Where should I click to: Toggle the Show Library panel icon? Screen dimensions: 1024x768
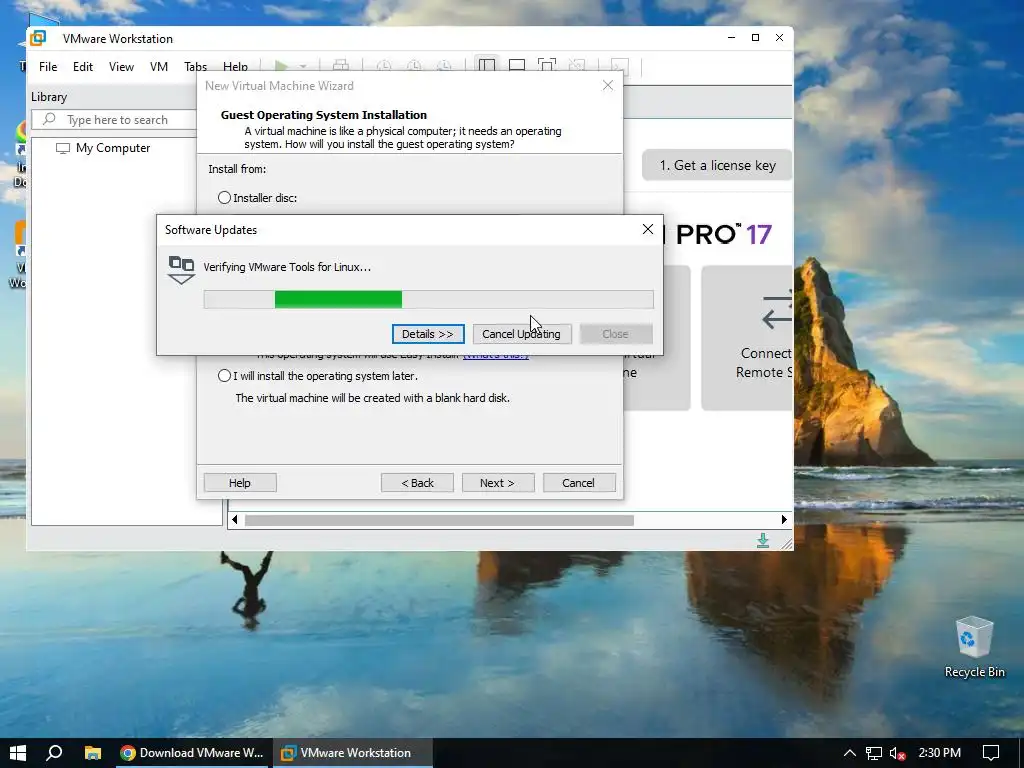tap(487, 65)
